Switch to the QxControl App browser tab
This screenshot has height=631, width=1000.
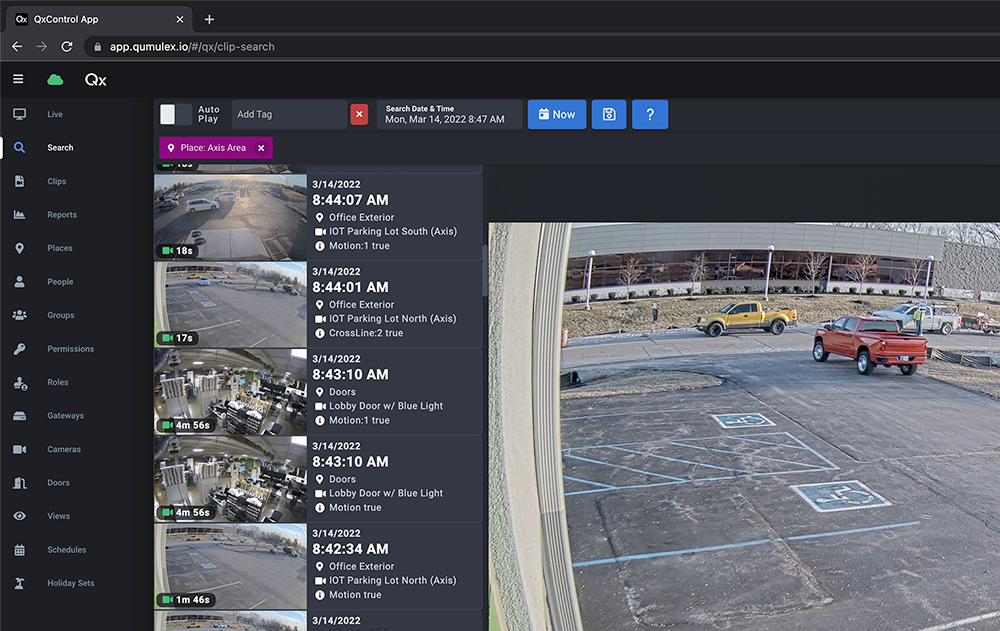tap(99, 19)
